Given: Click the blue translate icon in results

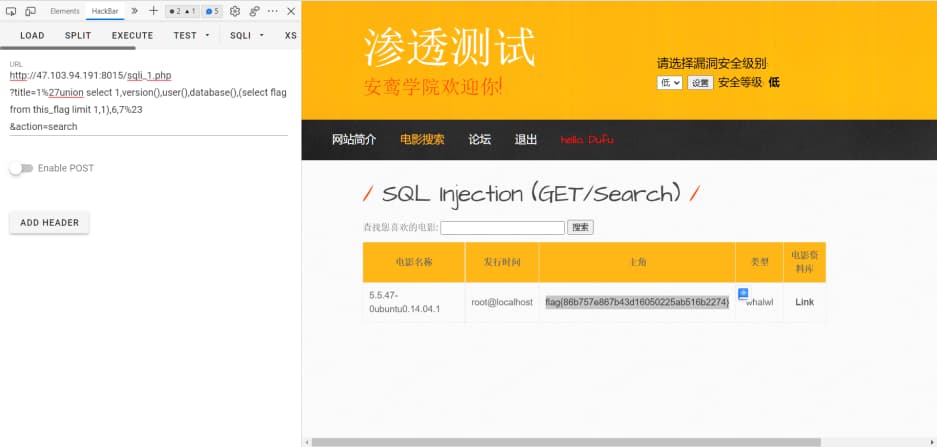Looking at the screenshot, I should click(743, 293).
